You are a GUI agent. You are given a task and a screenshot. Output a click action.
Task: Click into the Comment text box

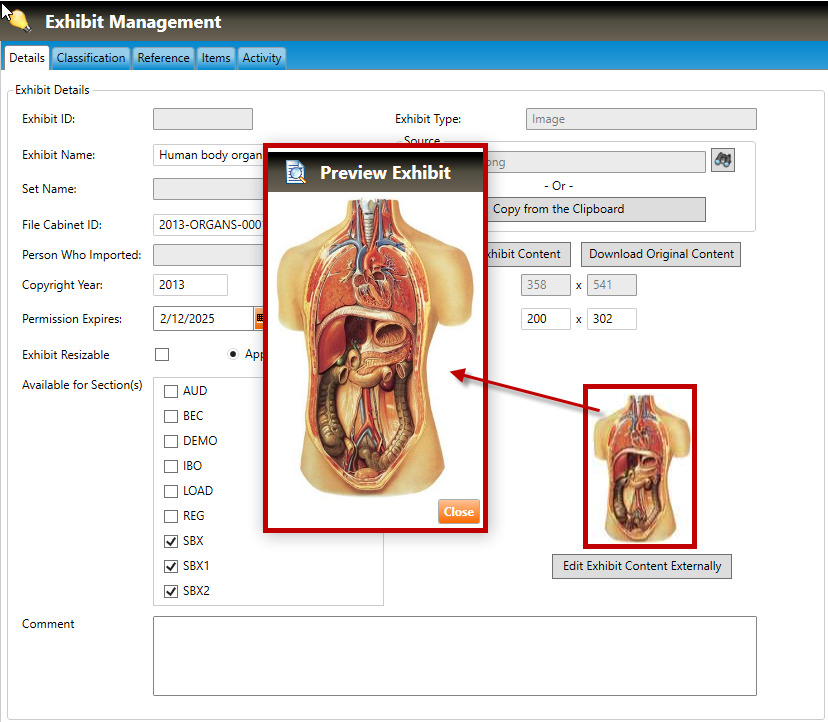click(454, 655)
